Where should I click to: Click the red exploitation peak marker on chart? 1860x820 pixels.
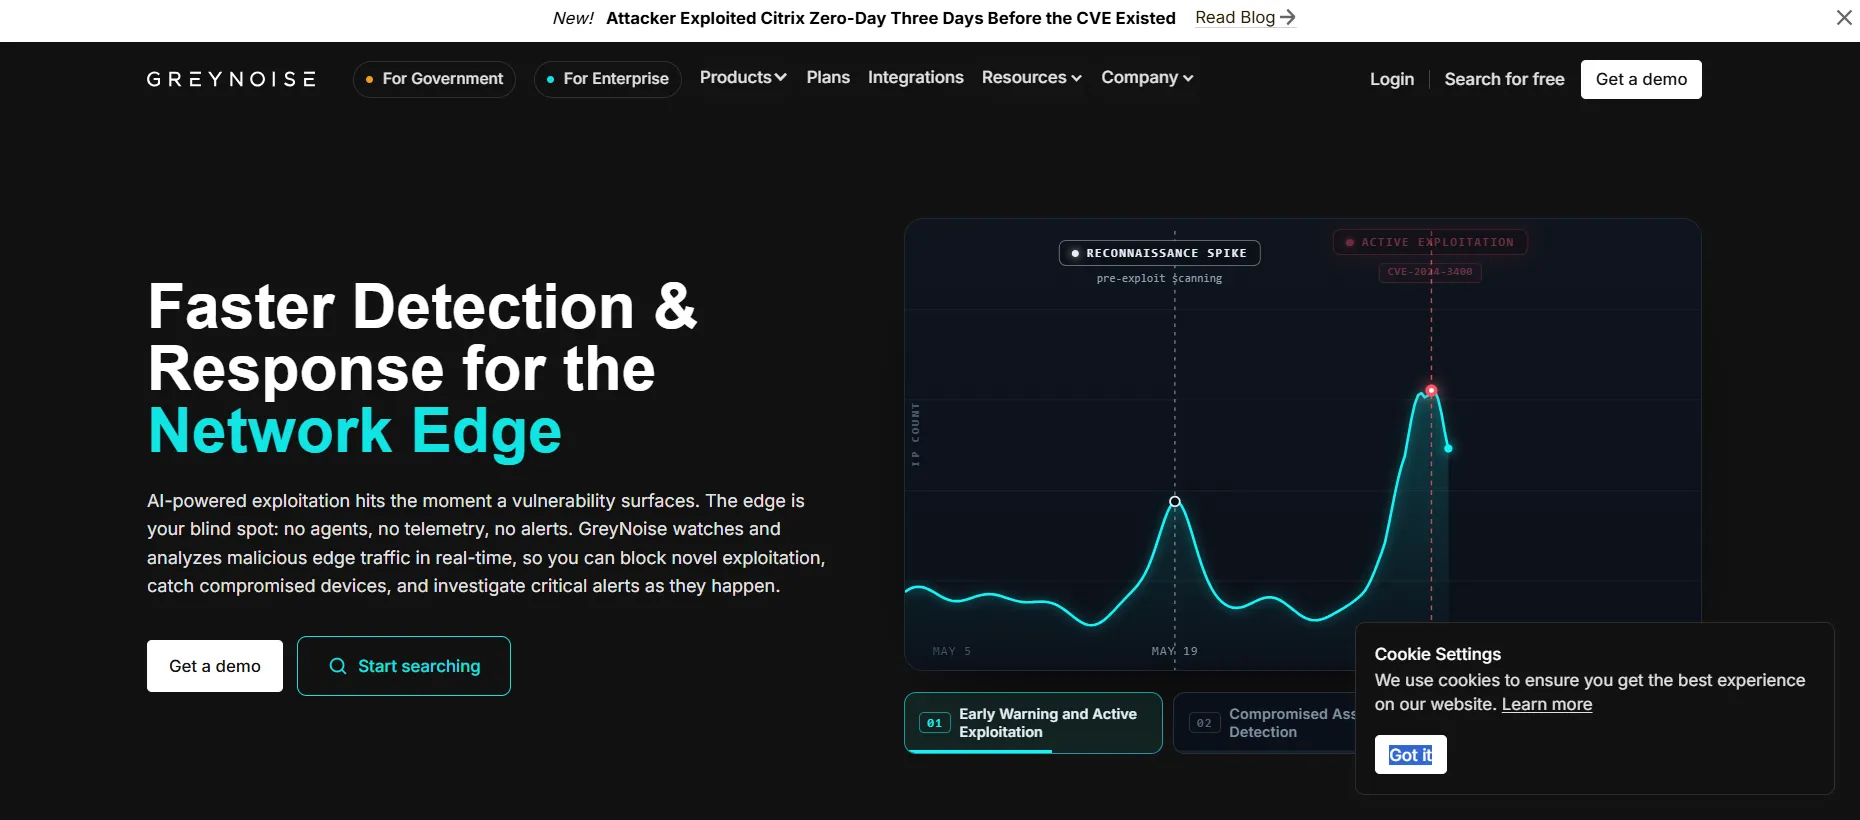pyautogui.click(x=1431, y=390)
